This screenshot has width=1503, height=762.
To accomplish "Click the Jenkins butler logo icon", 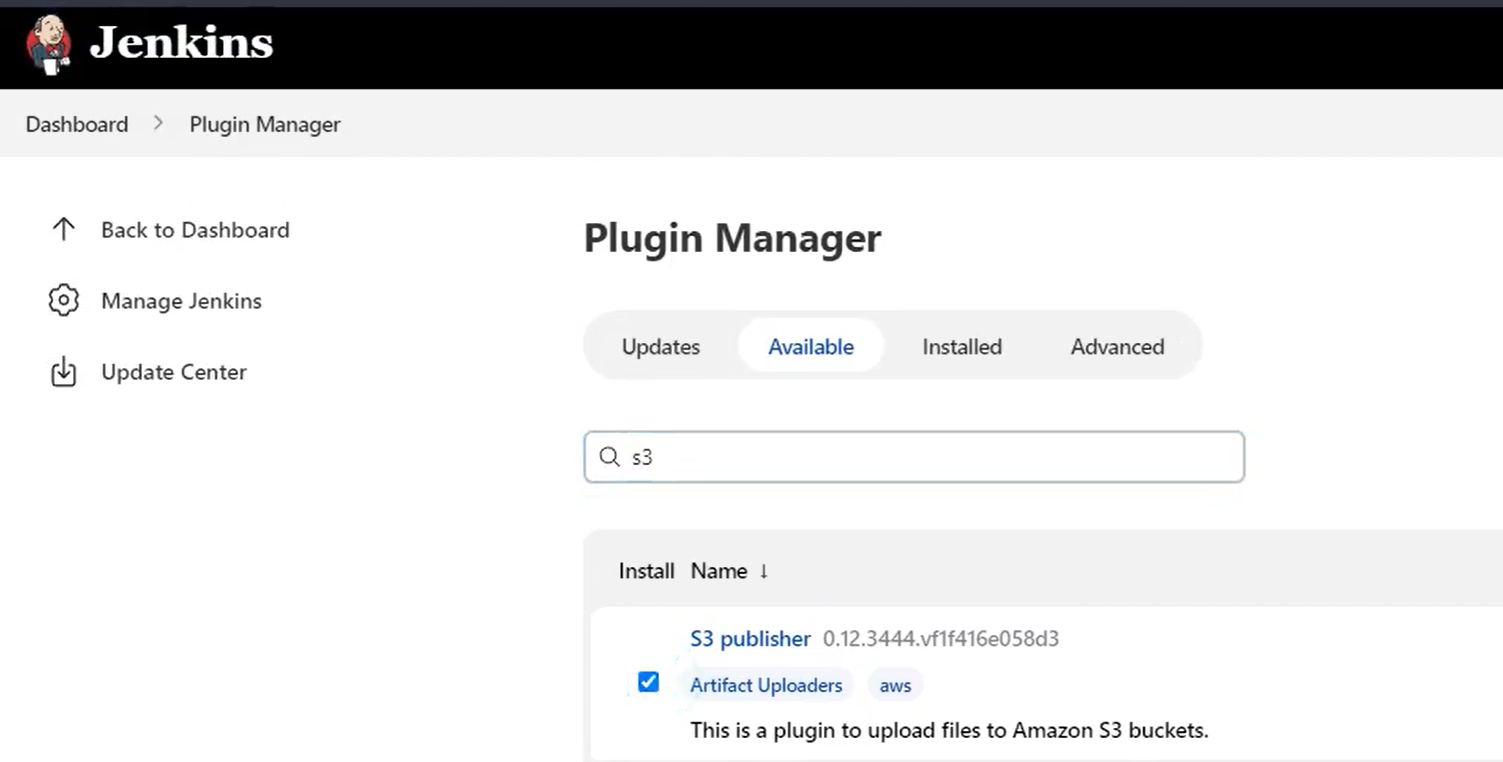I will (x=48, y=45).
